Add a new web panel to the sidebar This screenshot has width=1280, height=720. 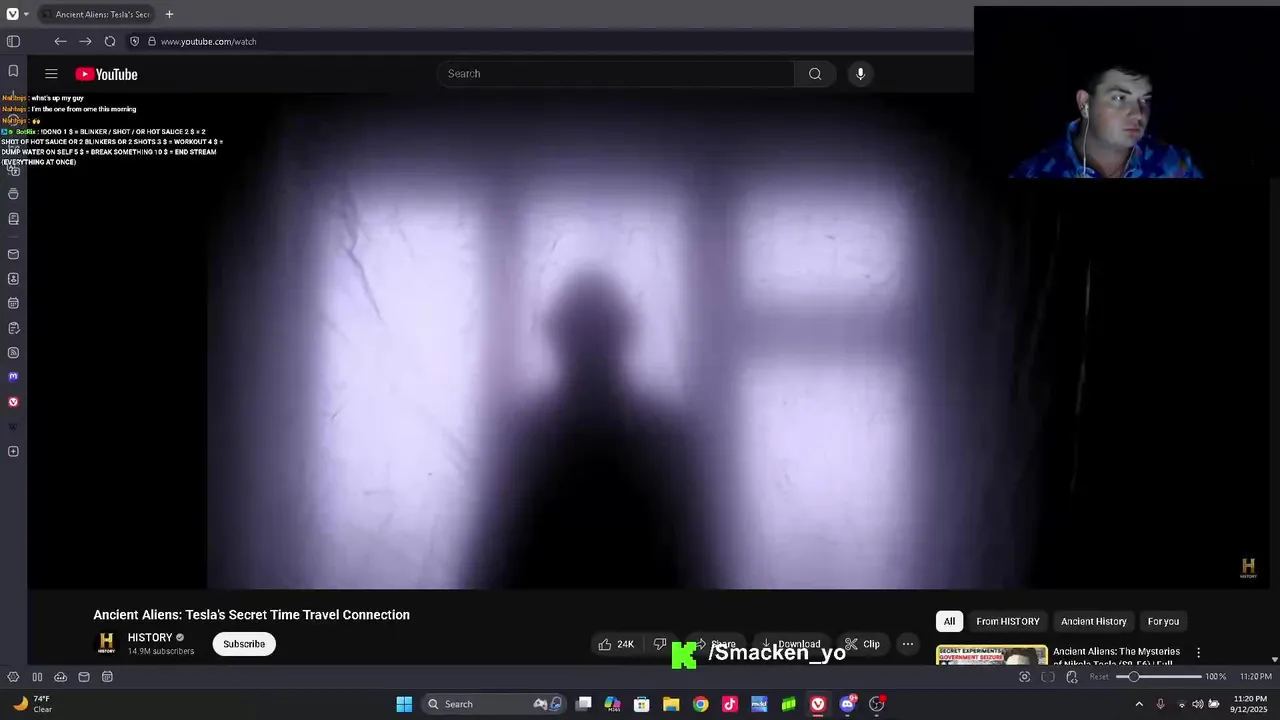pos(13,451)
